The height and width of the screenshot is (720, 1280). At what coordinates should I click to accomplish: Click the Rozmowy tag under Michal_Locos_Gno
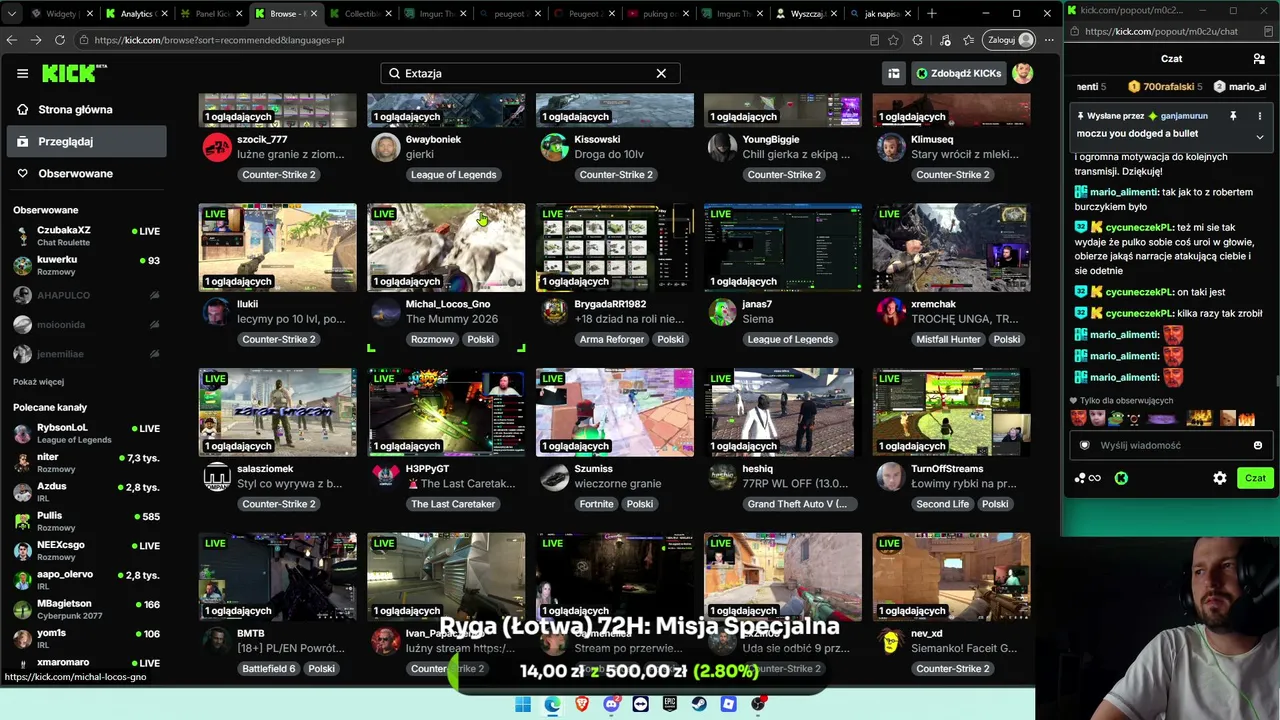coord(432,339)
